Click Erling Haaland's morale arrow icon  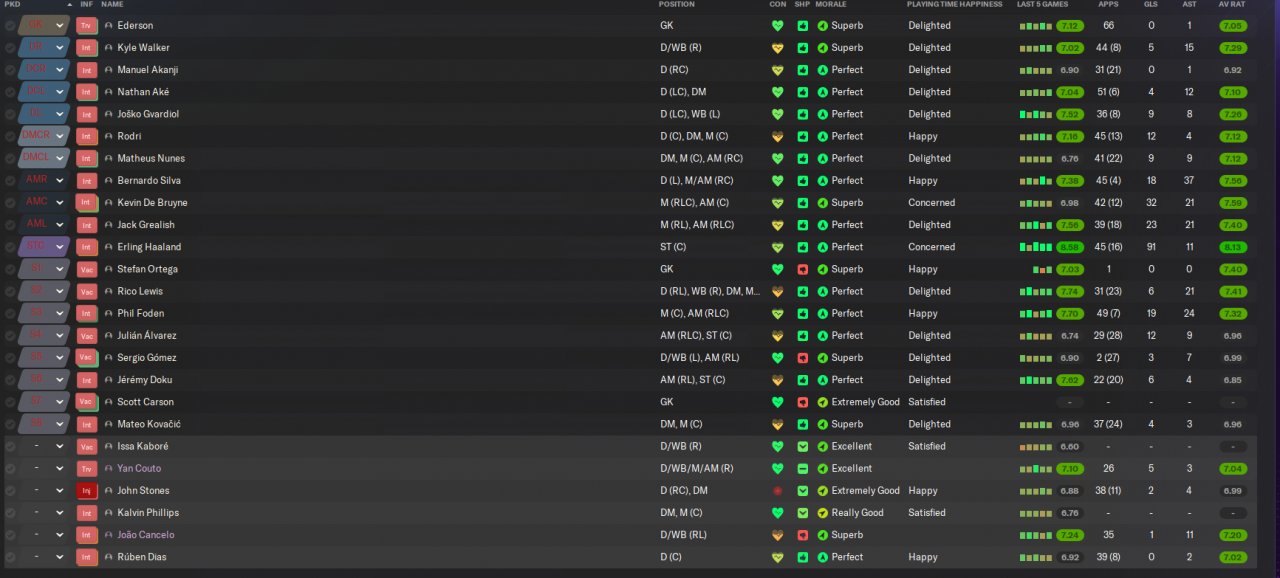(x=823, y=247)
